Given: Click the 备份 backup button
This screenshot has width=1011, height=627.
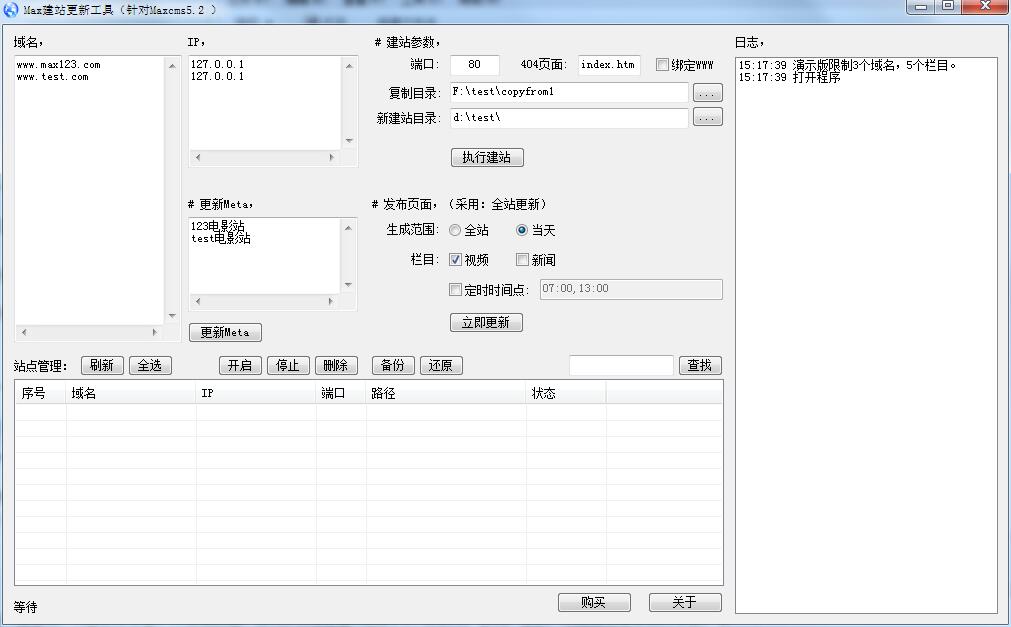Looking at the screenshot, I should (393, 365).
